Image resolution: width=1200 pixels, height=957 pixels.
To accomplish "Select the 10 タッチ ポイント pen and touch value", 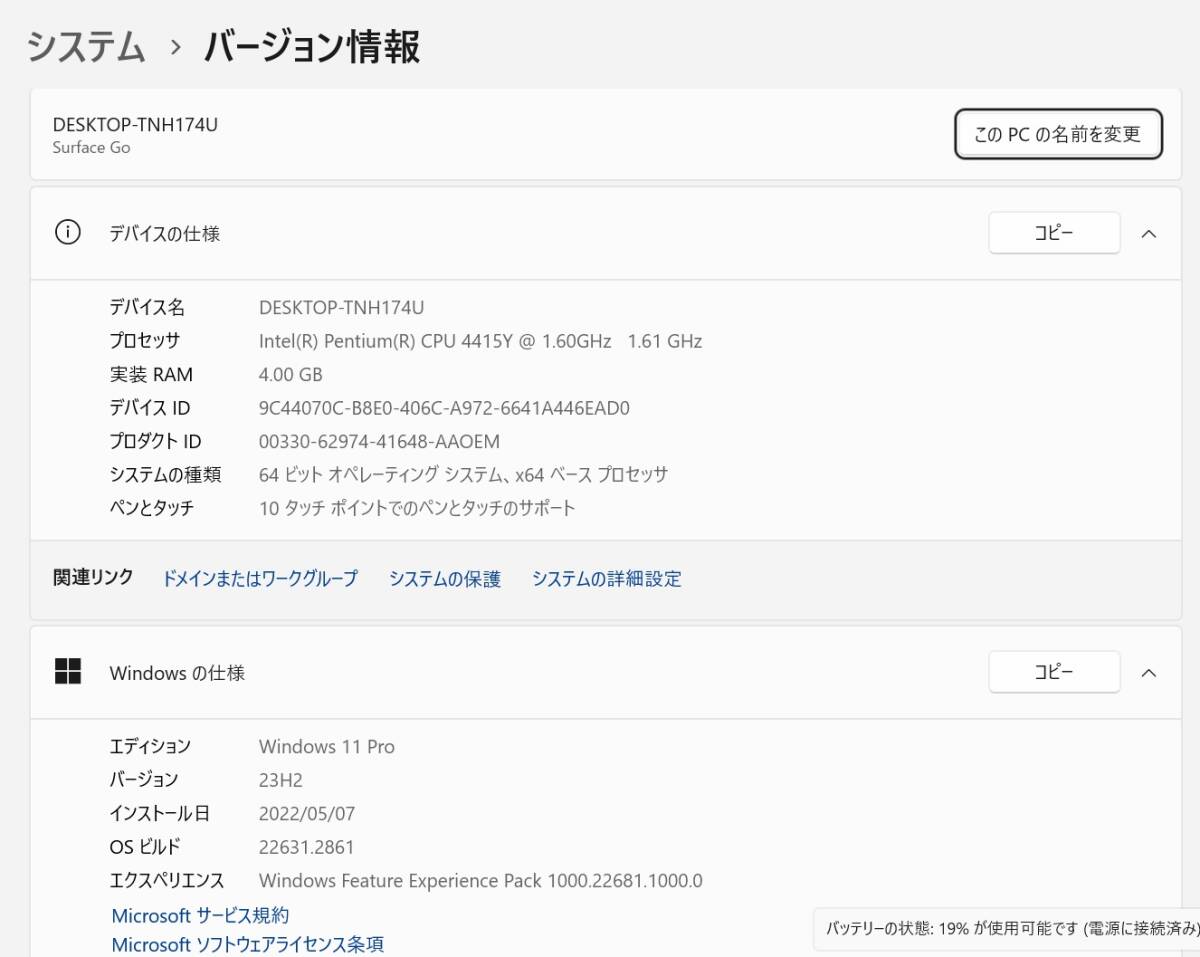I will [417, 508].
